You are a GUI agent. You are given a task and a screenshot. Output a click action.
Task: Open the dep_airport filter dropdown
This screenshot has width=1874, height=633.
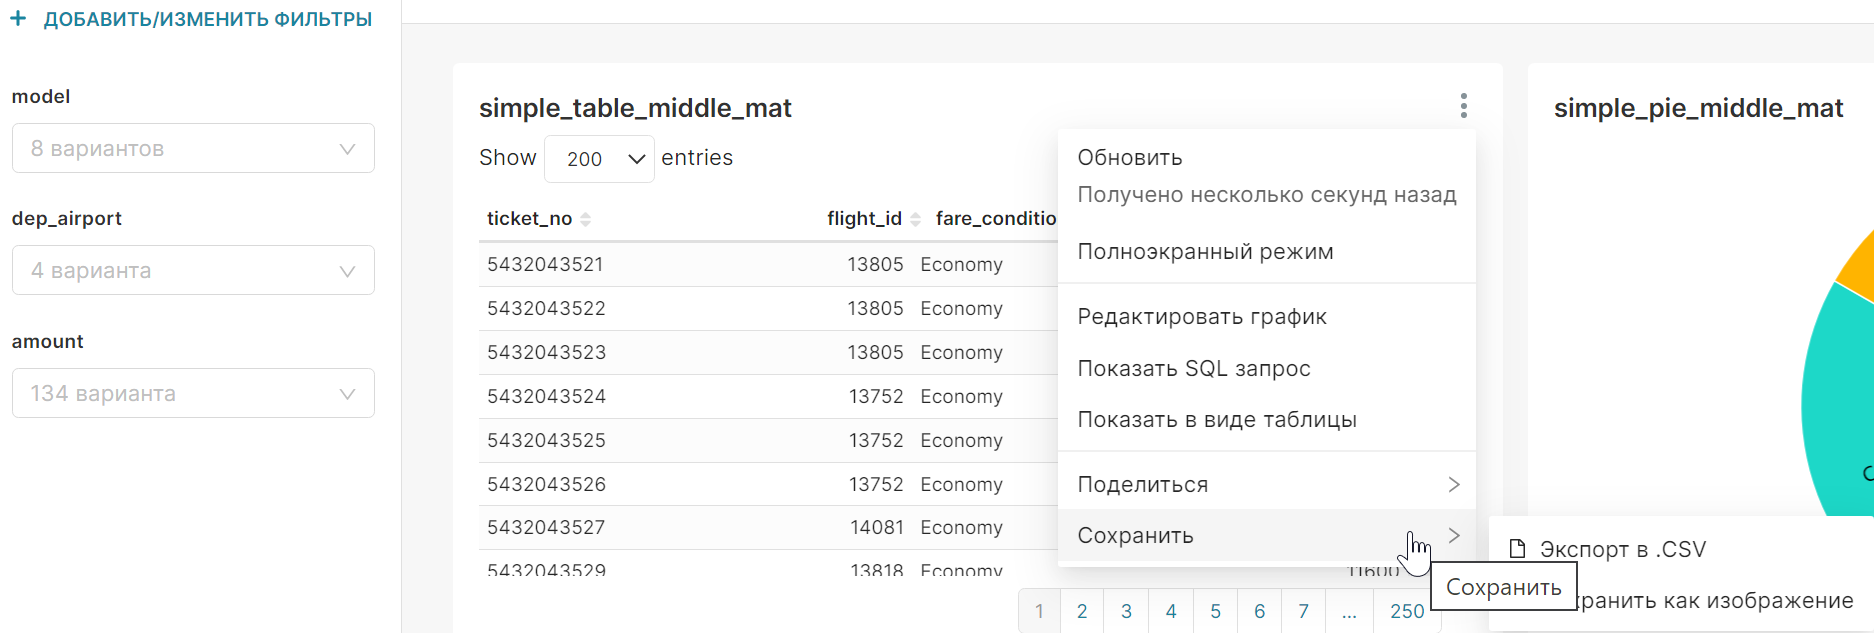[193, 270]
